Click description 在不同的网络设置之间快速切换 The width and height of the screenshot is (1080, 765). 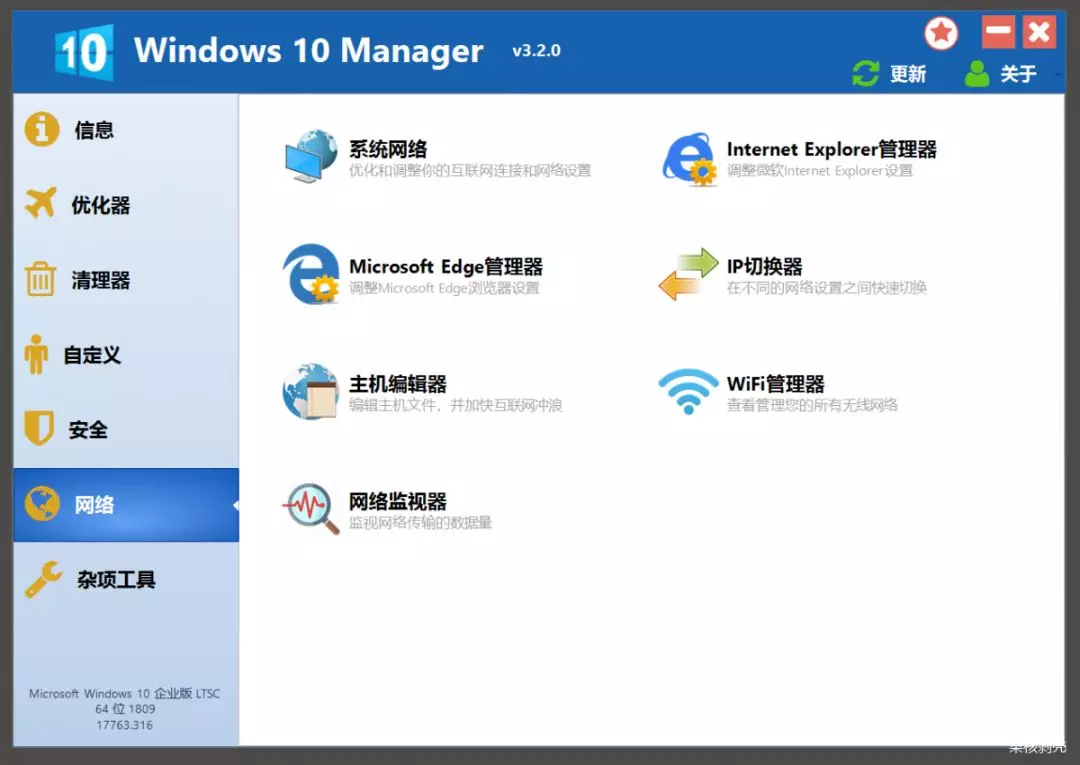coord(827,288)
